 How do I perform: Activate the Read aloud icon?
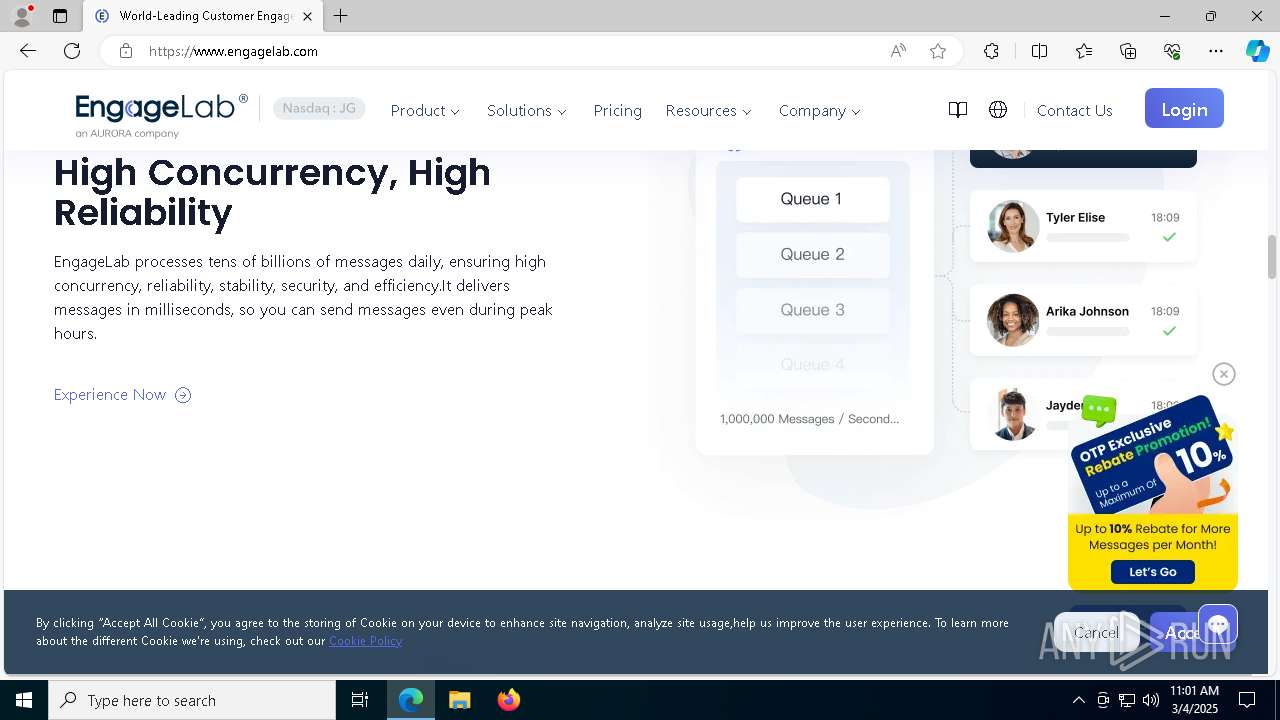(898, 51)
